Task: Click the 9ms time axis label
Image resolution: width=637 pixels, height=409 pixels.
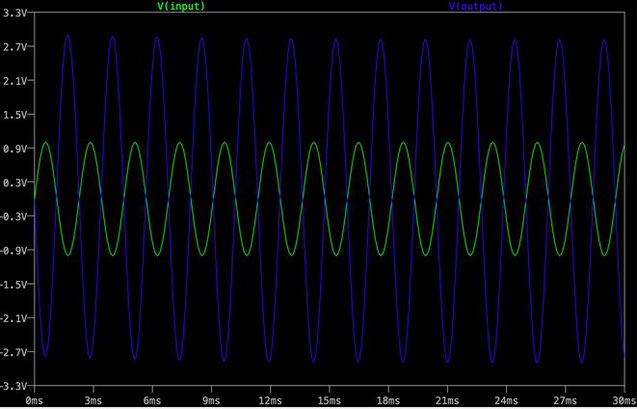Action: (211, 400)
